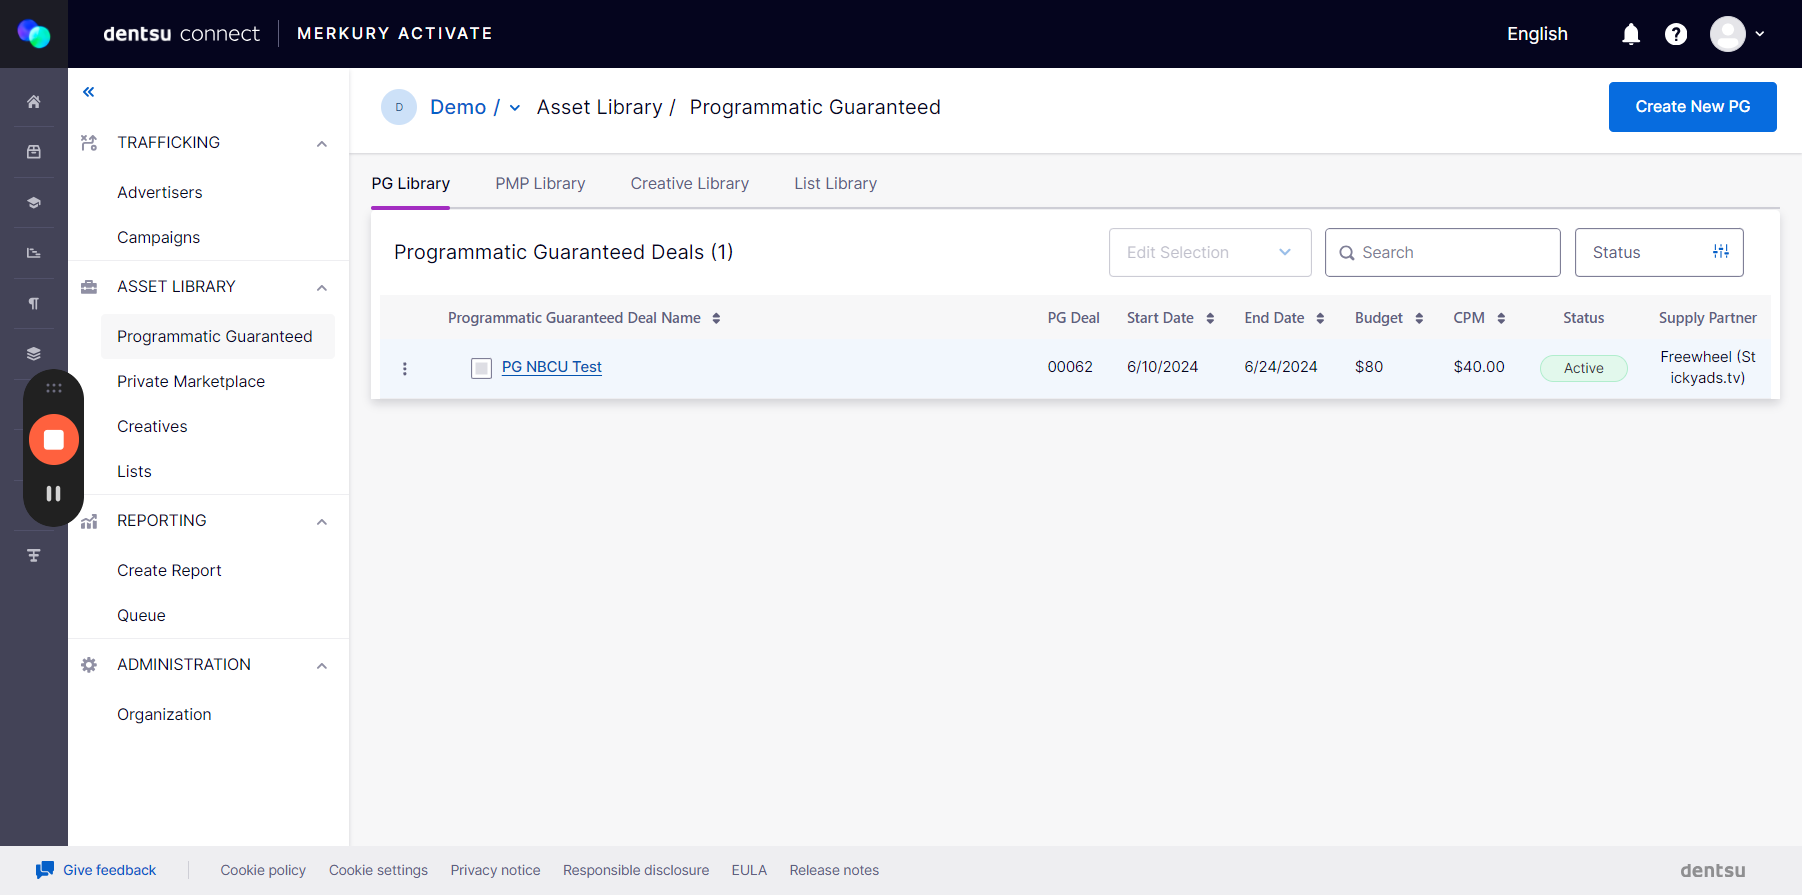Click the home icon in left rail
This screenshot has height=895, width=1802.
pos(34,102)
